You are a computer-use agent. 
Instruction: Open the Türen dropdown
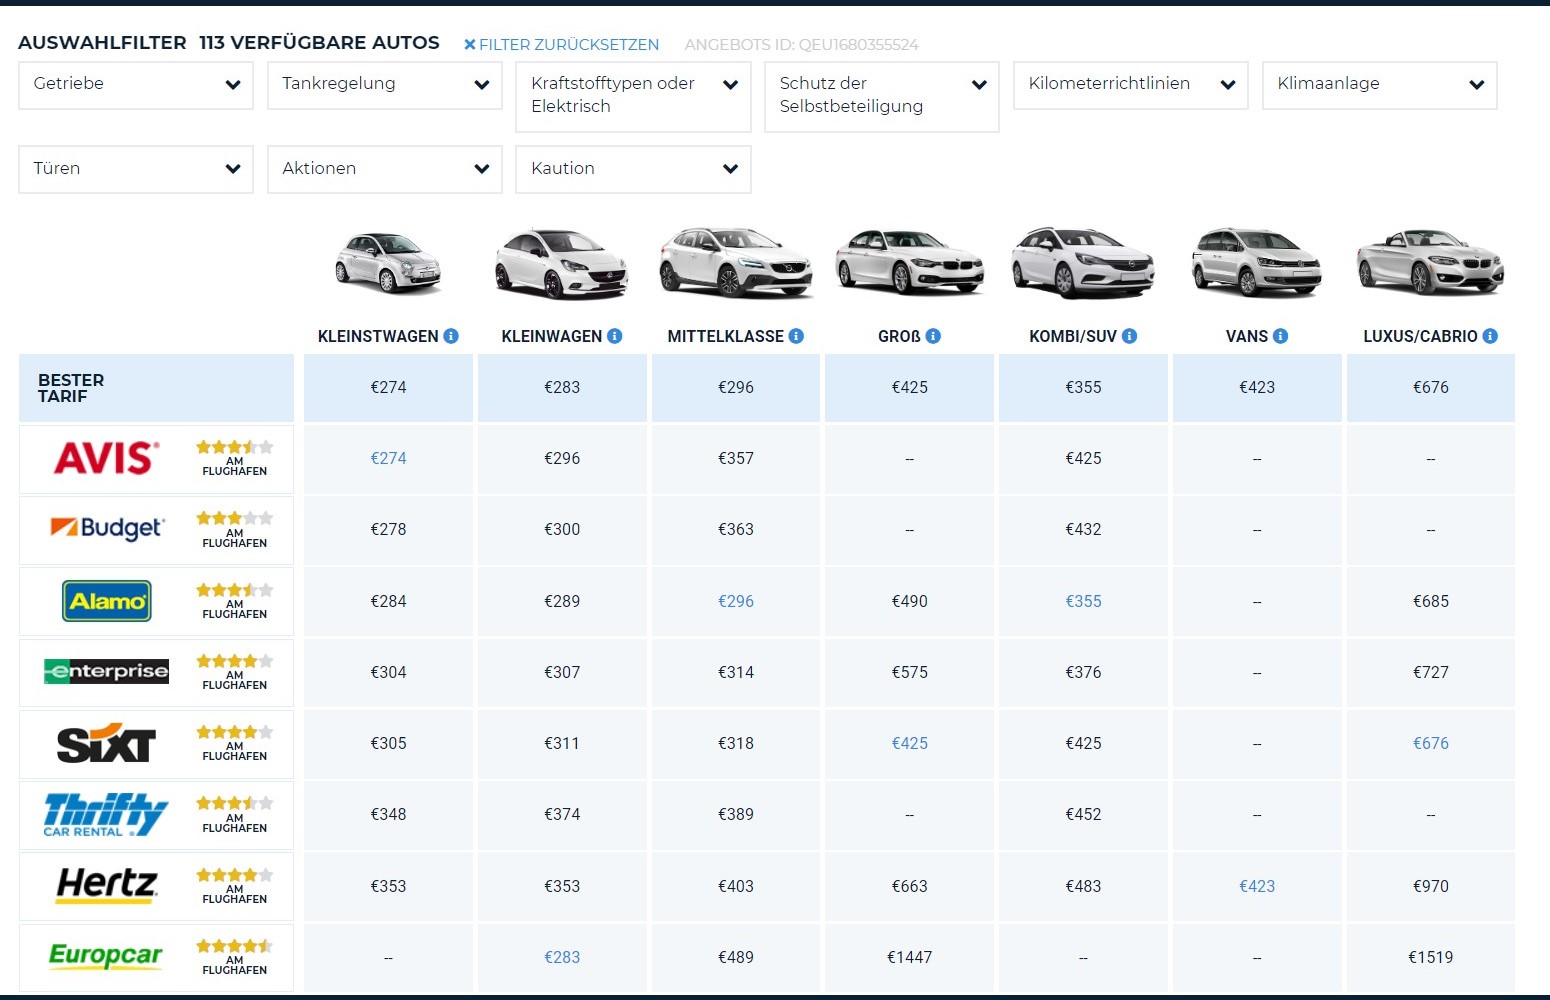click(x=136, y=169)
